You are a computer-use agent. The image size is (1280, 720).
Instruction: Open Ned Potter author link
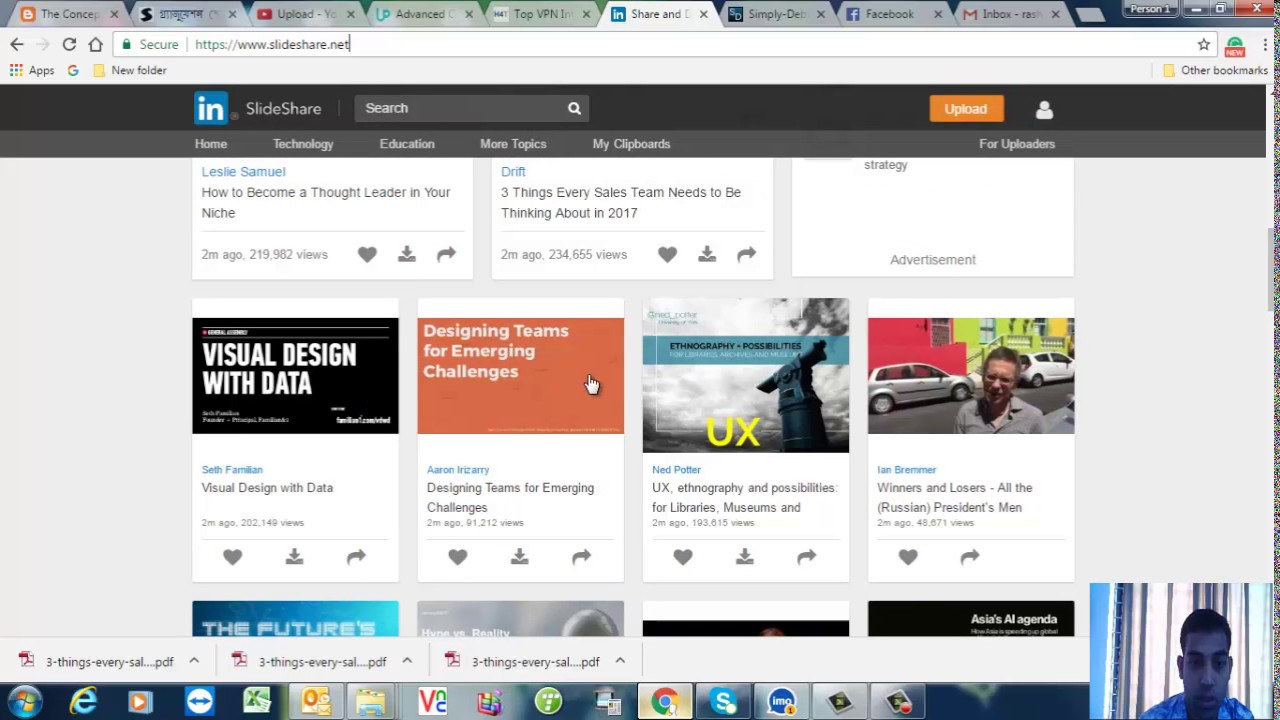point(676,470)
